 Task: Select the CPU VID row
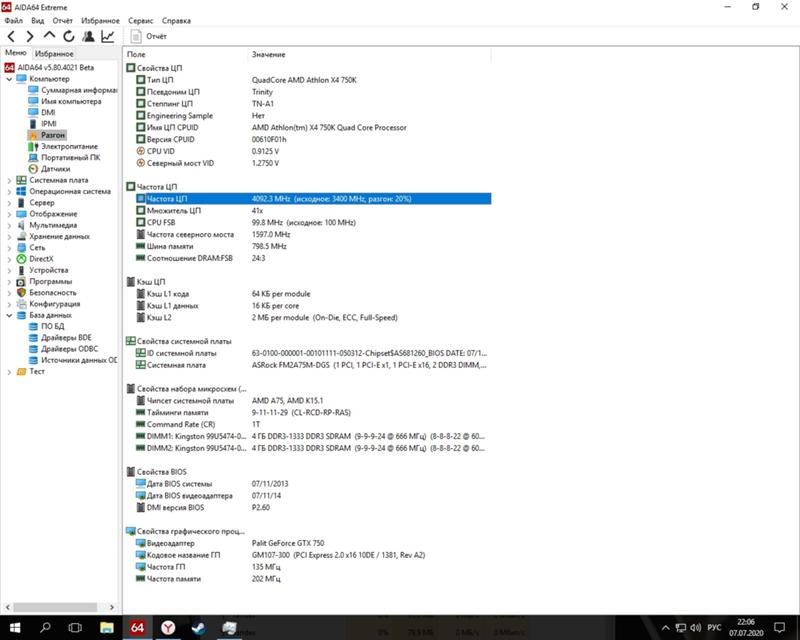[308, 151]
